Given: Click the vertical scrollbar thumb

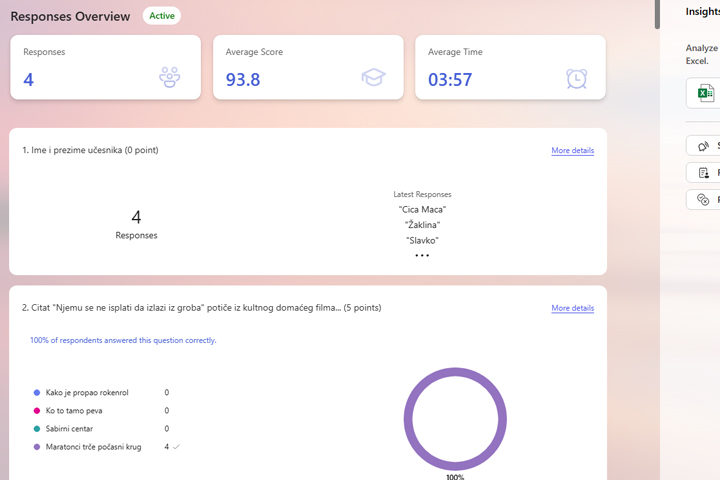Looking at the screenshot, I should (656, 14).
